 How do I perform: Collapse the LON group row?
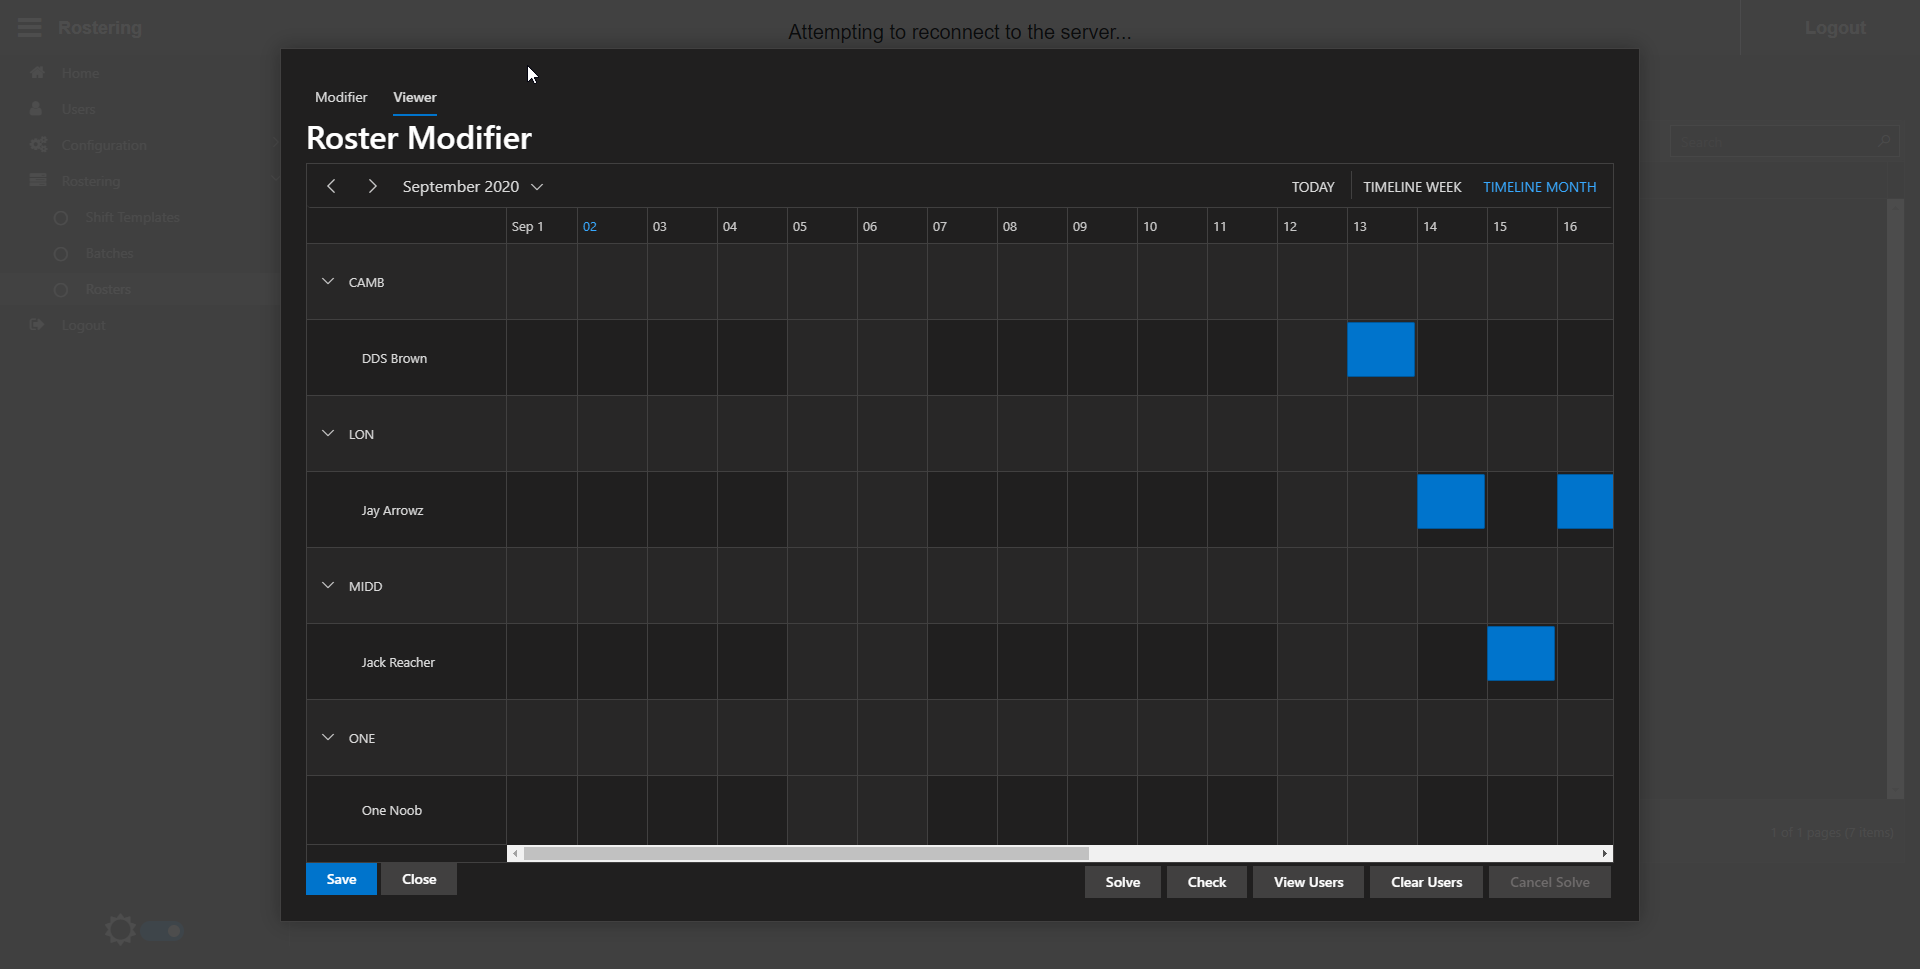click(x=328, y=434)
